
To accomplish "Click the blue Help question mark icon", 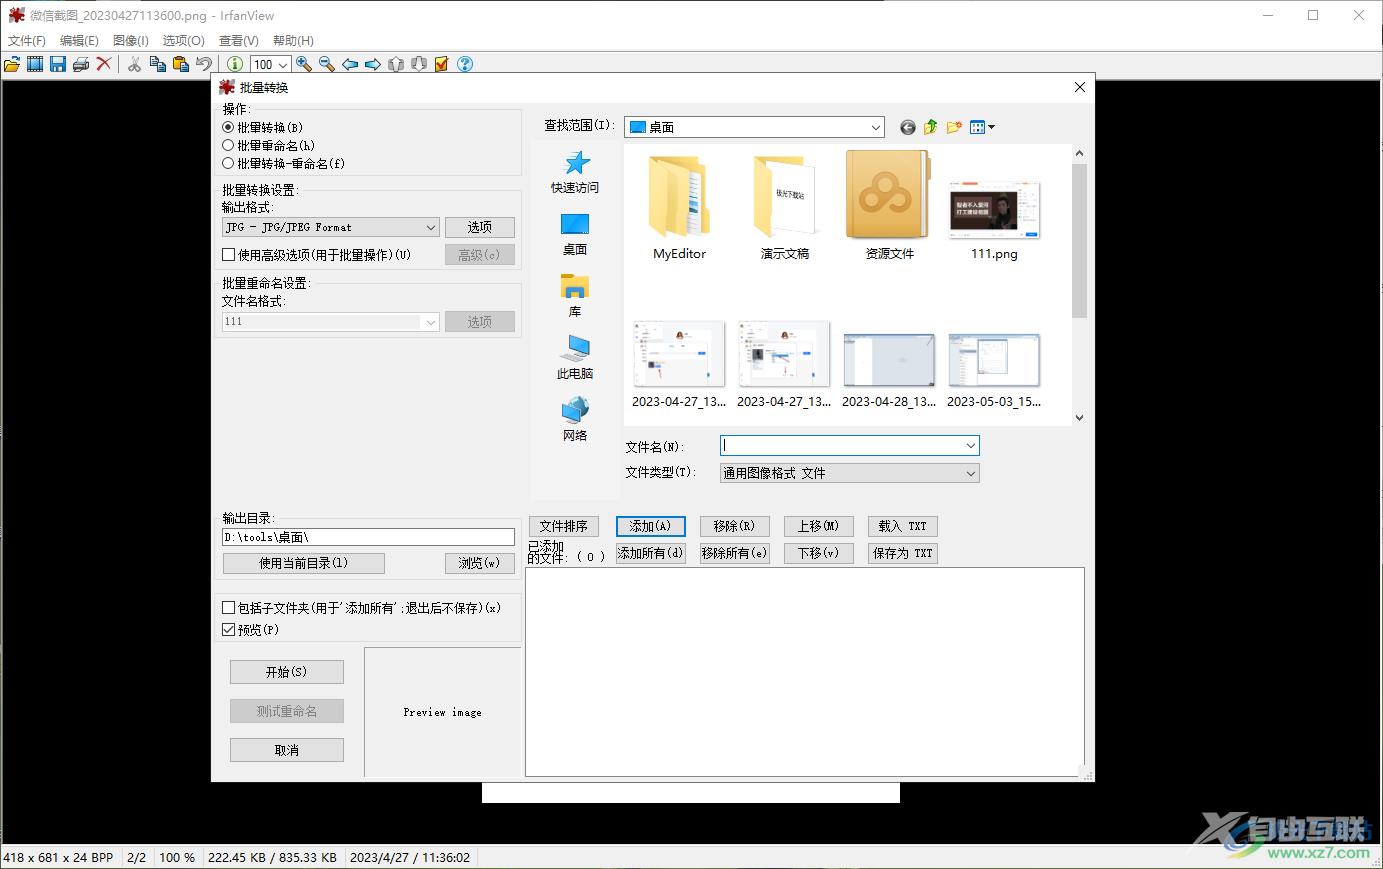I will (465, 64).
